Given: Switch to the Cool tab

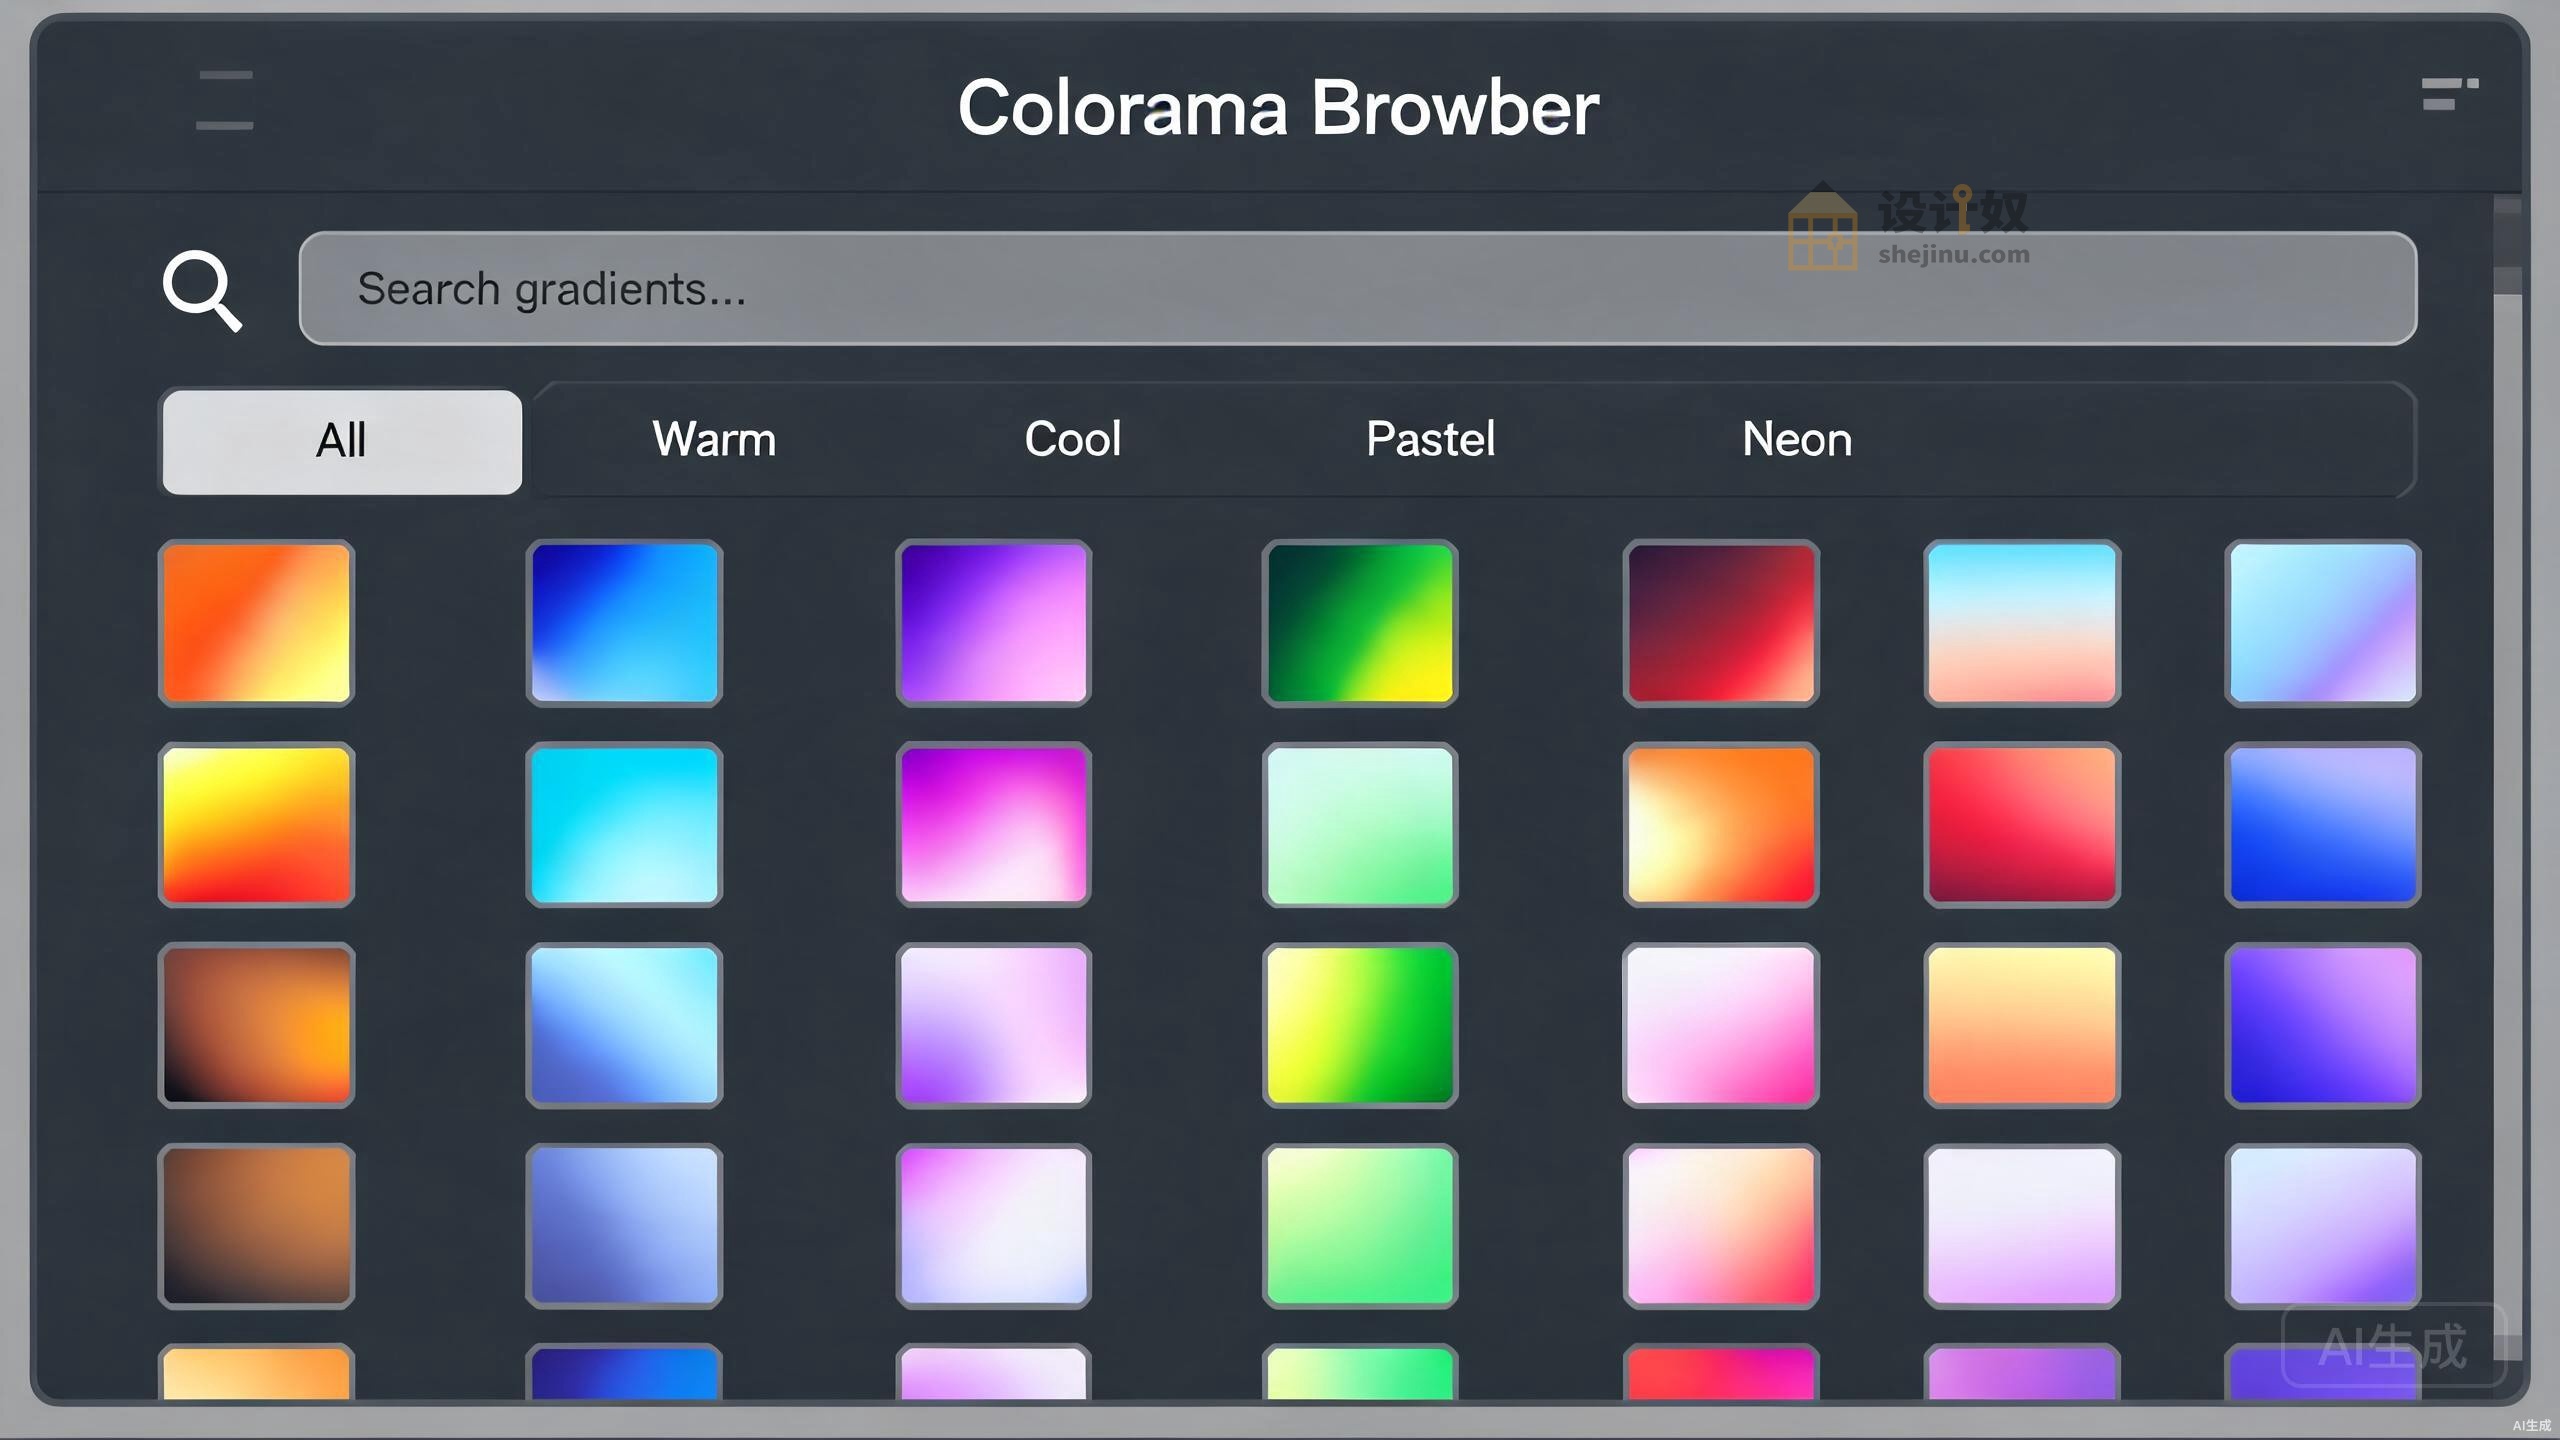Looking at the screenshot, I should point(1072,439).
